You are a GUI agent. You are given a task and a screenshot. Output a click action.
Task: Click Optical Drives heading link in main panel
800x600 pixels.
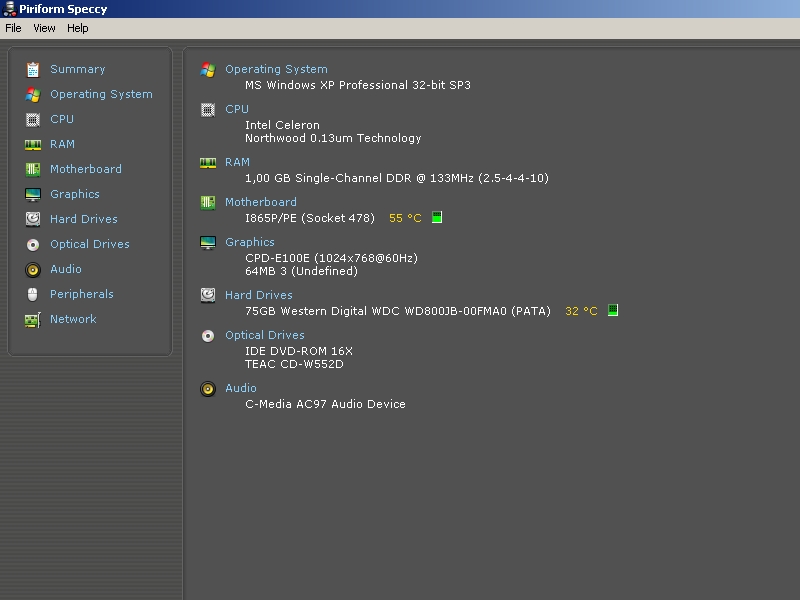click(x=265, y=335)
